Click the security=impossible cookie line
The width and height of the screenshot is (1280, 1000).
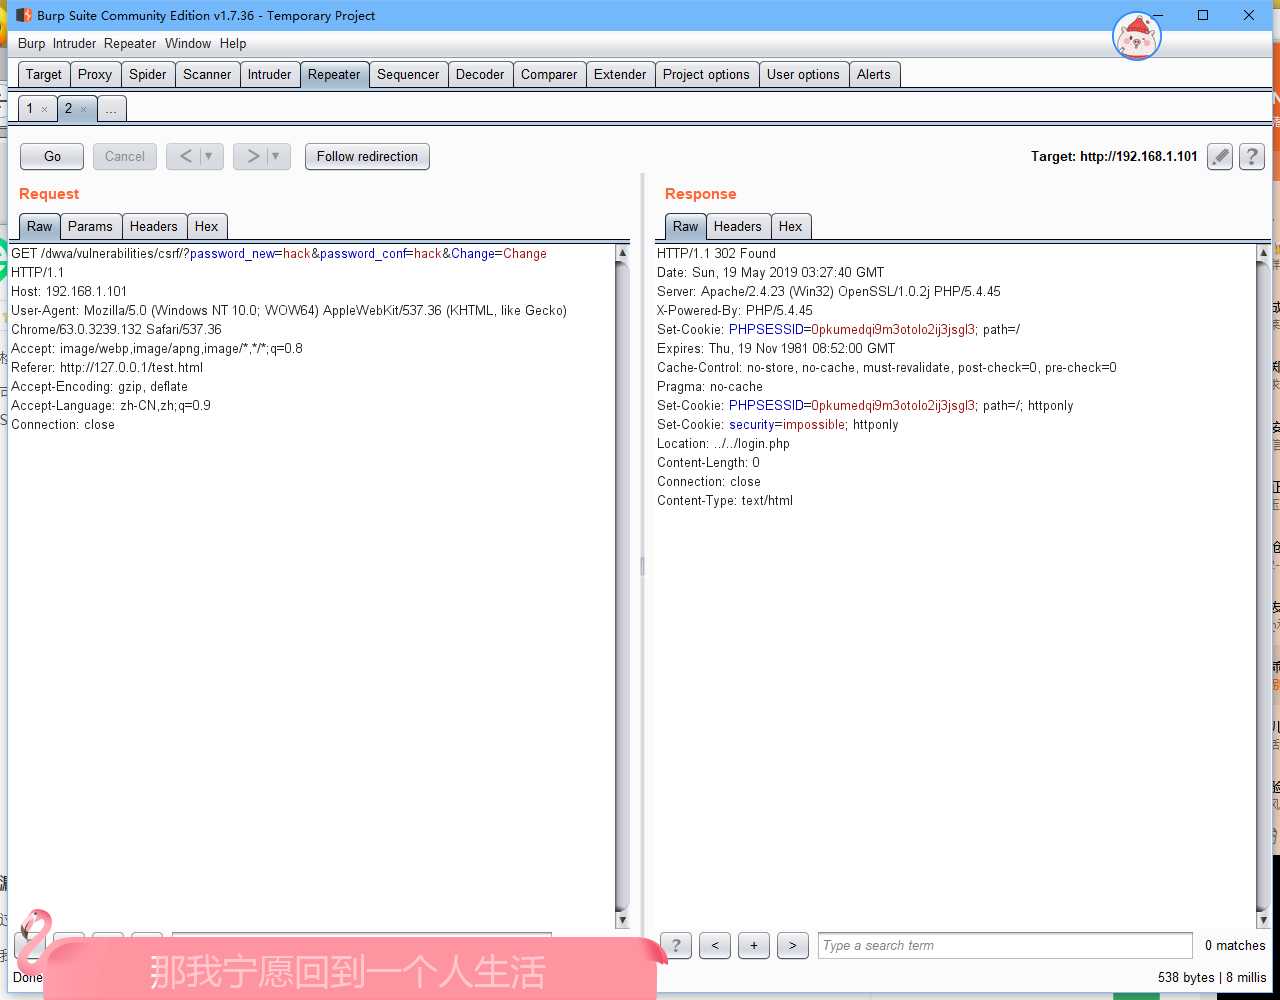[x=778, y=424]
